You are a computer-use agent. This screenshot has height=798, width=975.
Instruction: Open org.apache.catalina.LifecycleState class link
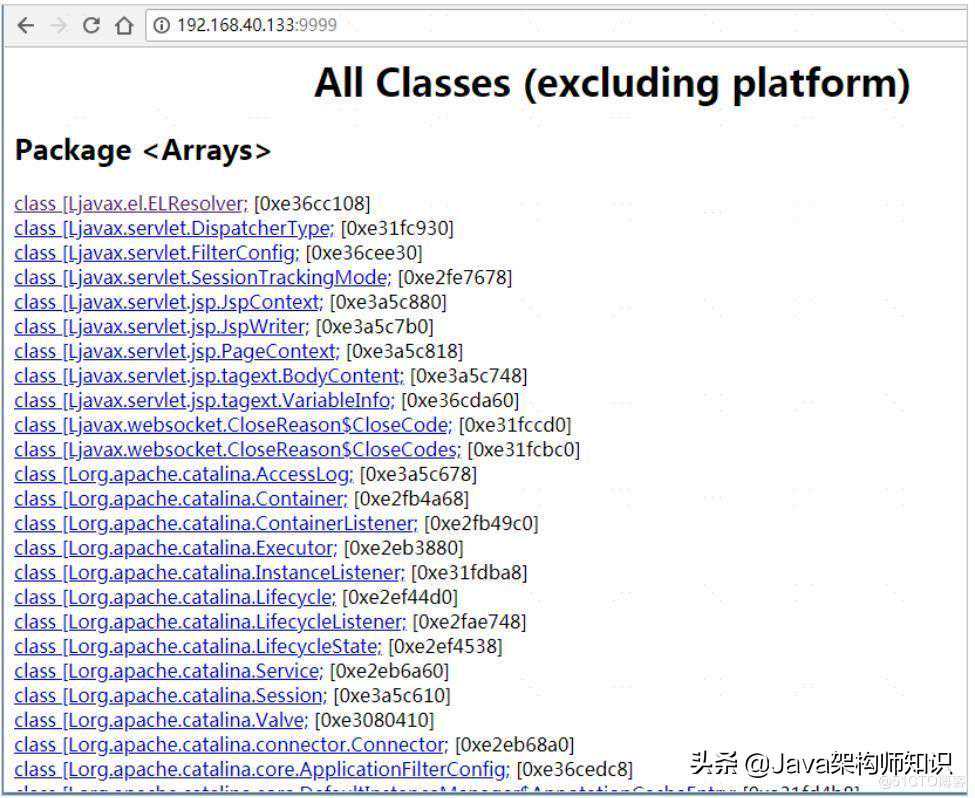[196, 646]
